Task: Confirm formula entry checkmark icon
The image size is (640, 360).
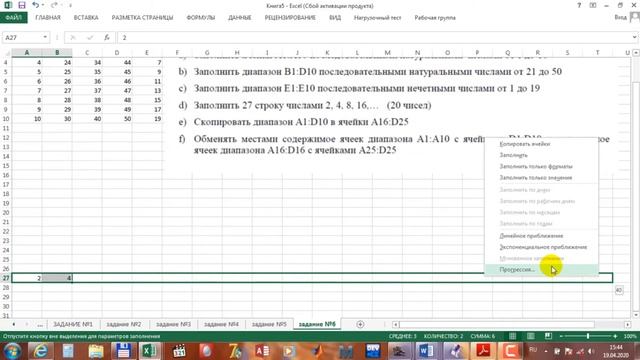Action: (x=90, y=38)
